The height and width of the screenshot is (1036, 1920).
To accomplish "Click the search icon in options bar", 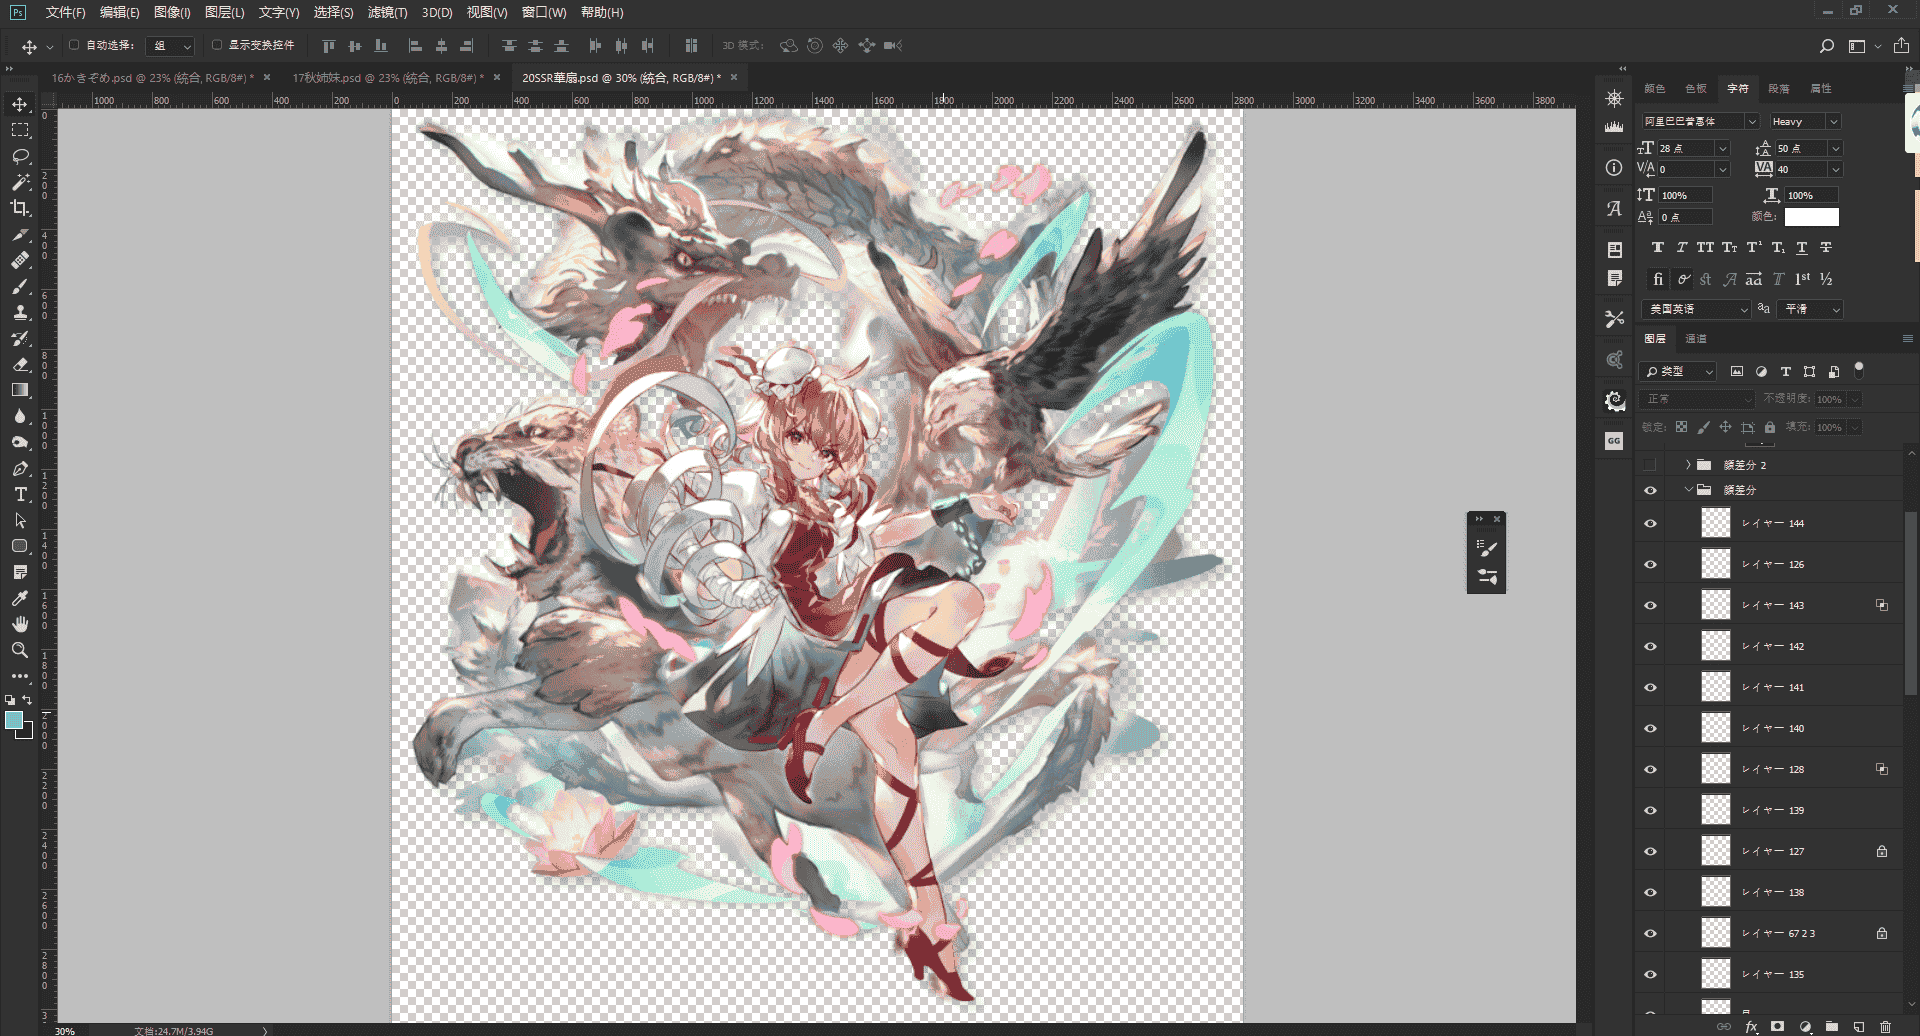I will coord(1827,46).
